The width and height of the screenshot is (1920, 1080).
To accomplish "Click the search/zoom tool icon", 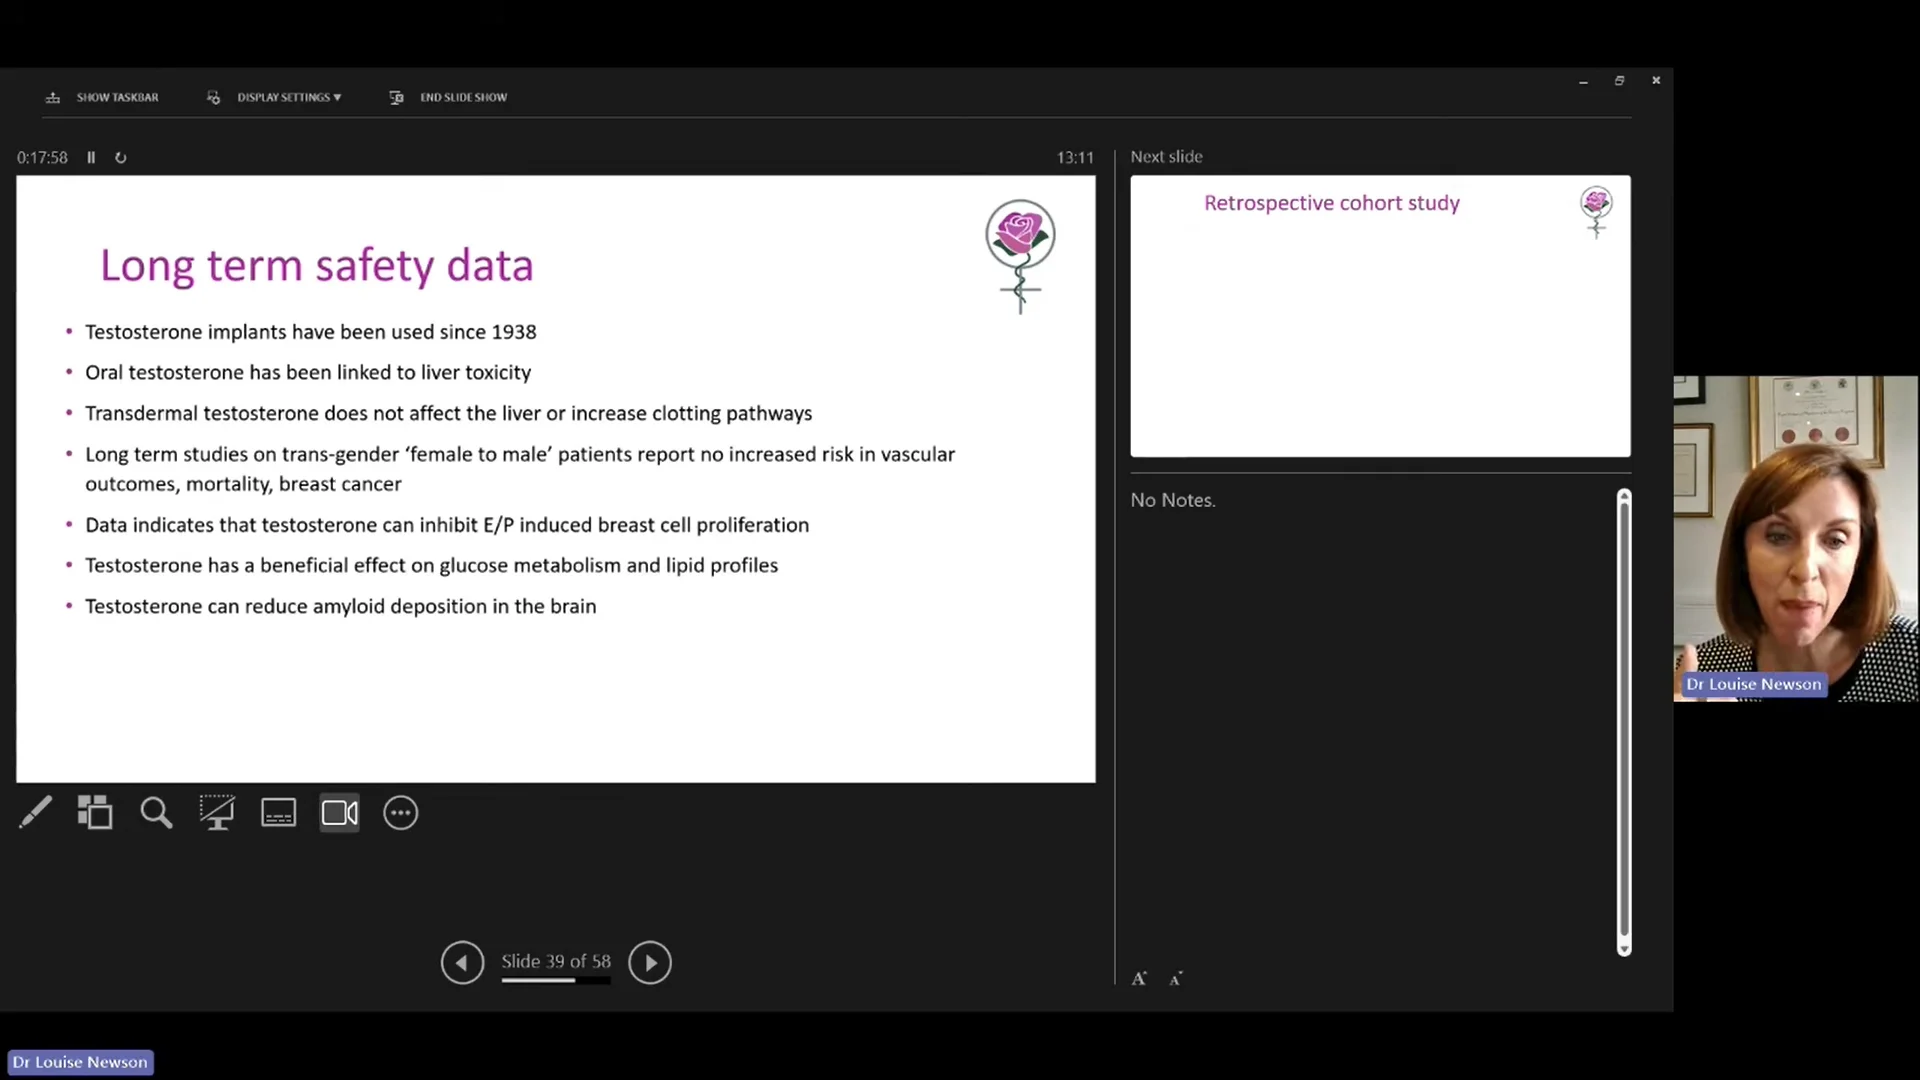I will coord(156,812).
